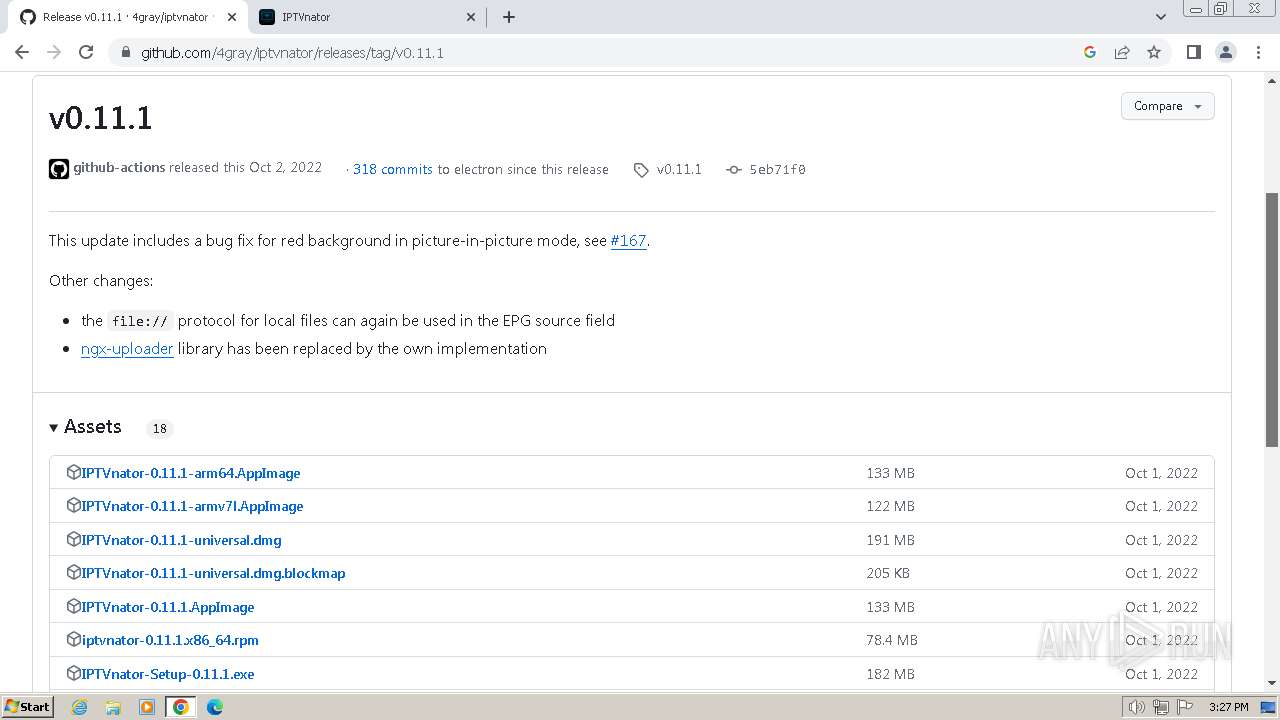Click the Google icon in the address bar

(x=1090, y=52)
